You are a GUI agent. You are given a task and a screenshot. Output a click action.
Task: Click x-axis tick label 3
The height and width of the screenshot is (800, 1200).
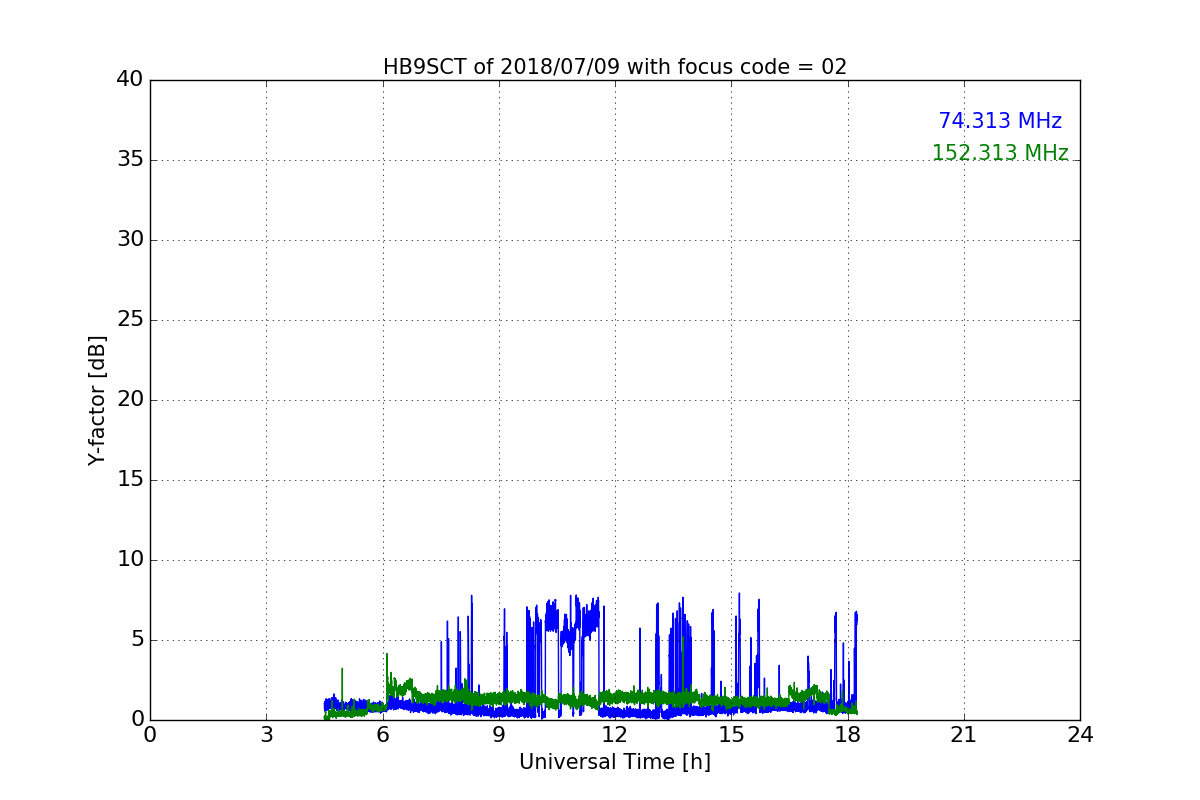tap(266, 735)
